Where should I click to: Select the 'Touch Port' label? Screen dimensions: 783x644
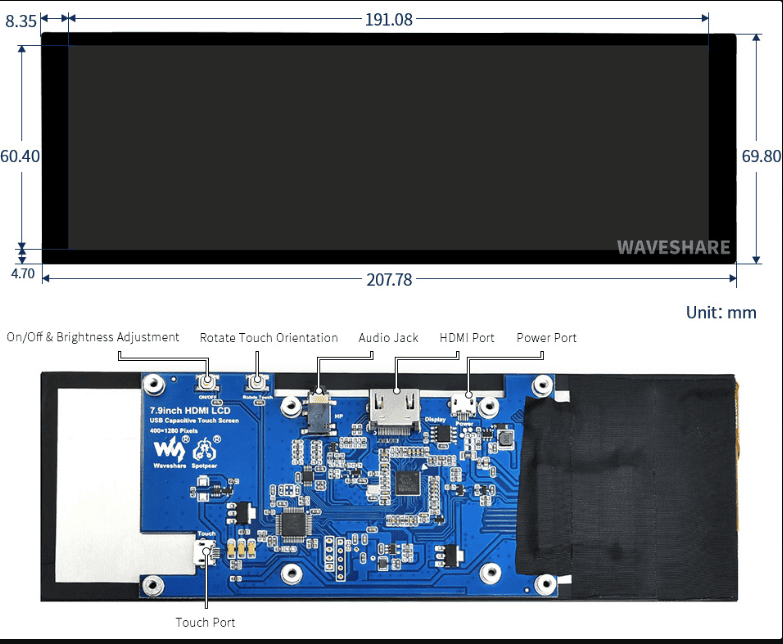pos(205,623)
